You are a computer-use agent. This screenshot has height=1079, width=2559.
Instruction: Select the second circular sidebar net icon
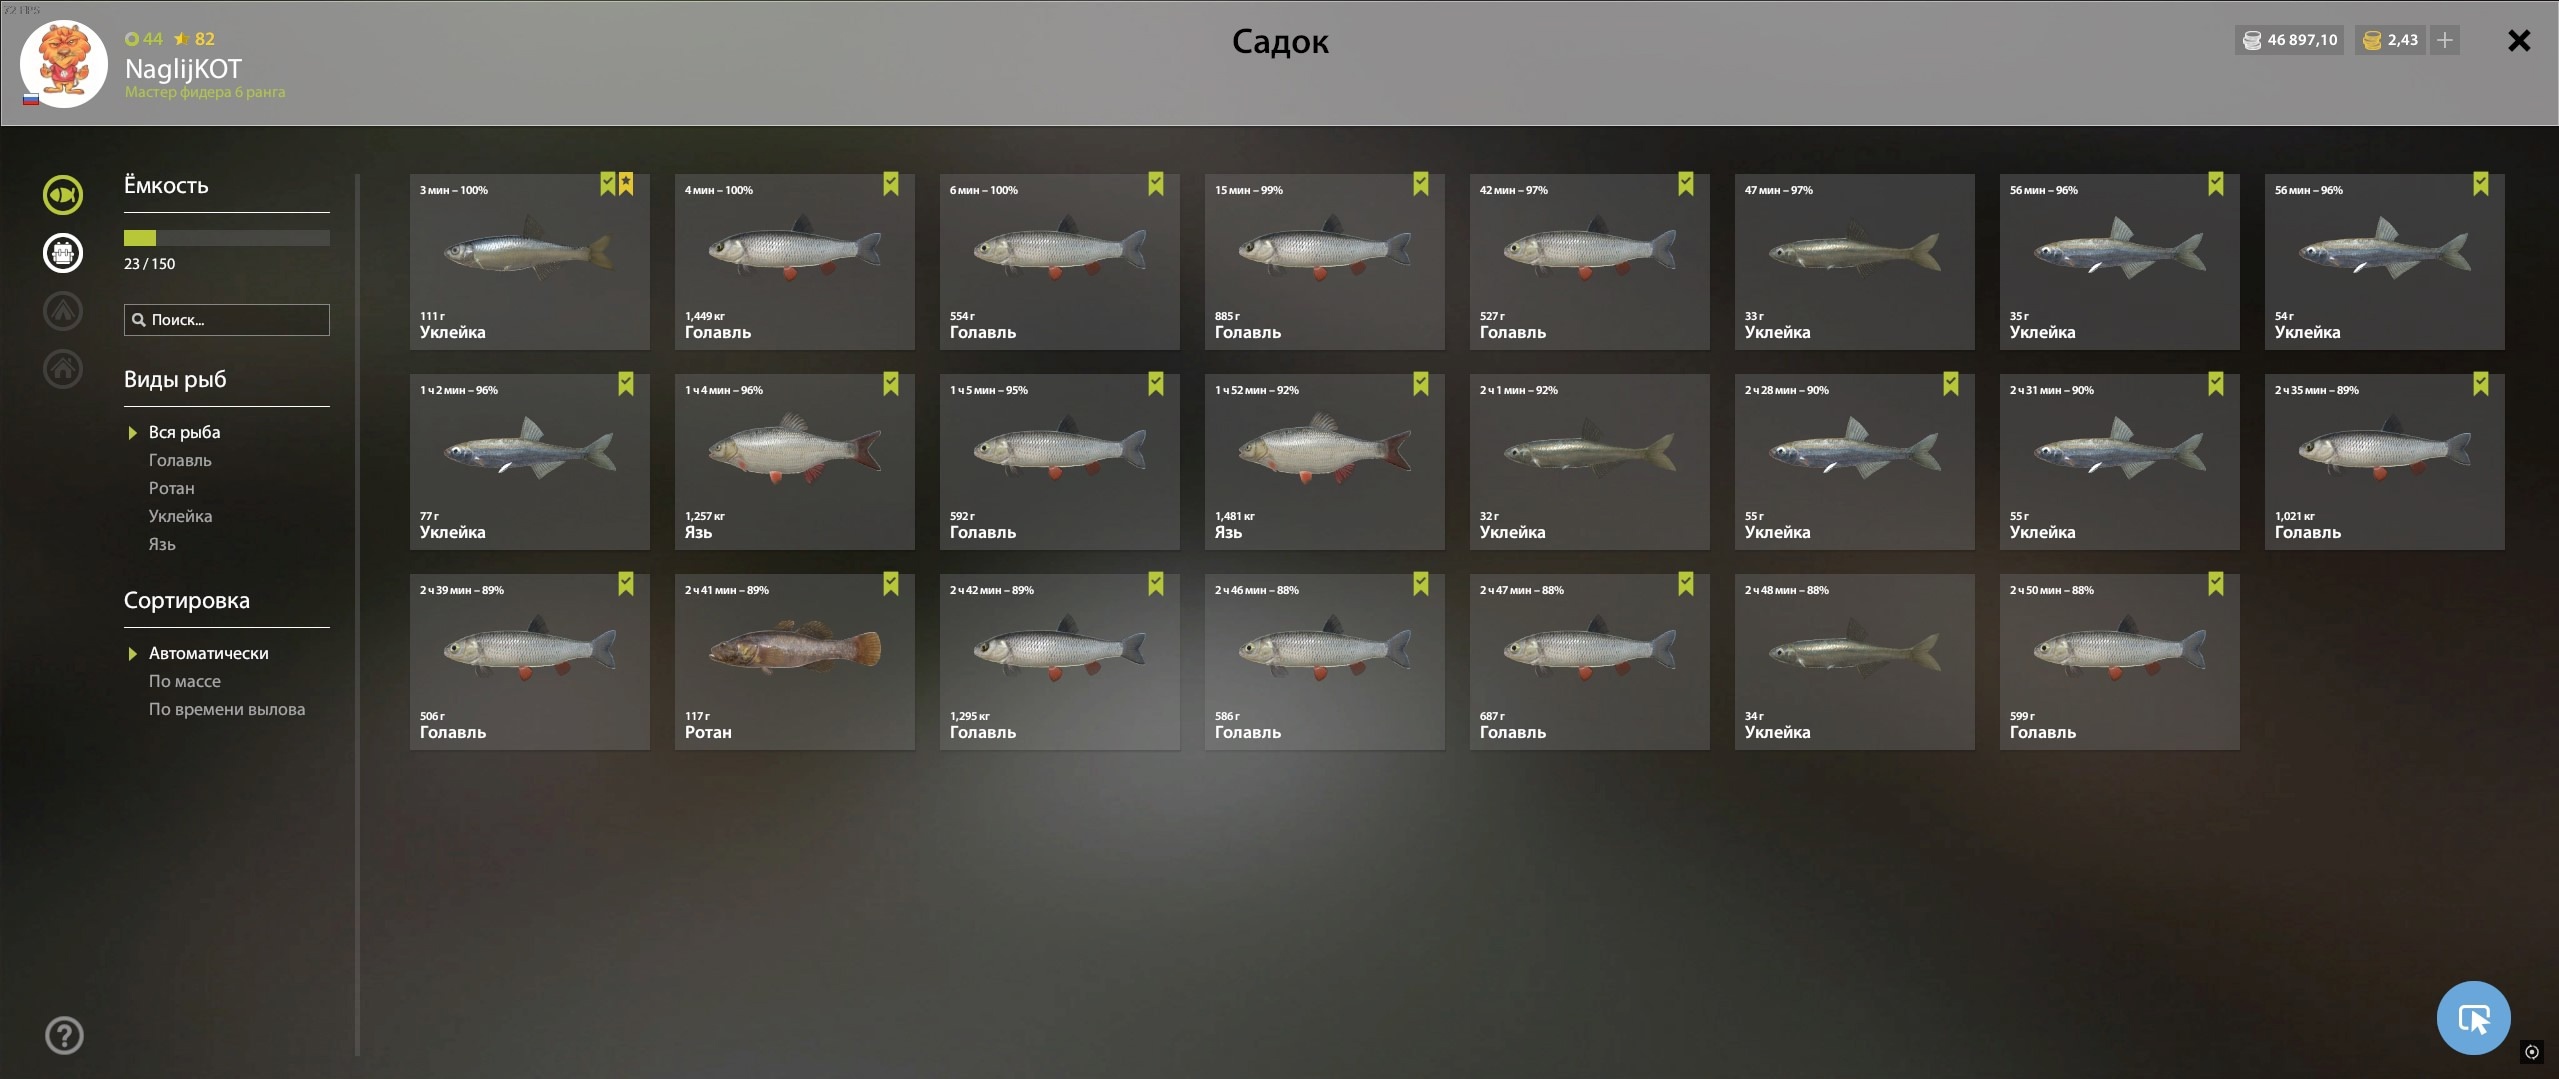coord(63,253)
